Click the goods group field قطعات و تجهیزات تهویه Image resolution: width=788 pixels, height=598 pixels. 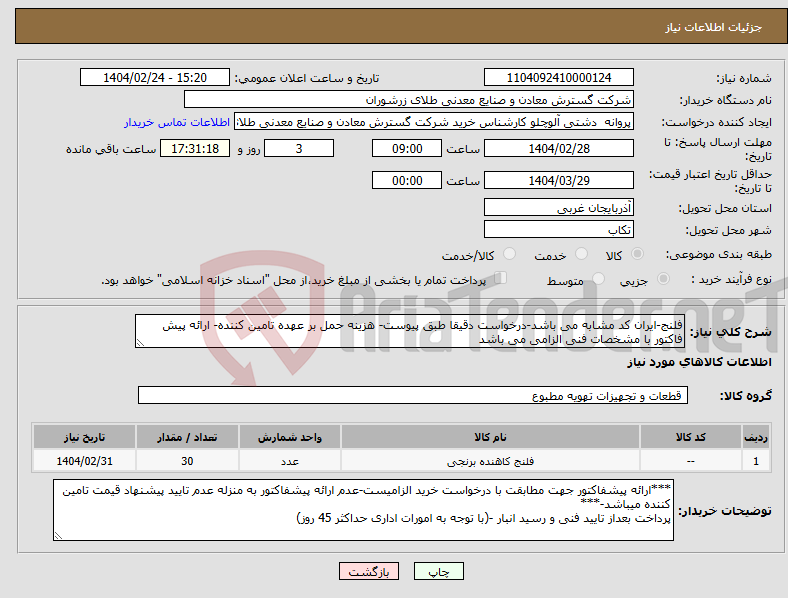pyautogui.click(x=413, y=395)
